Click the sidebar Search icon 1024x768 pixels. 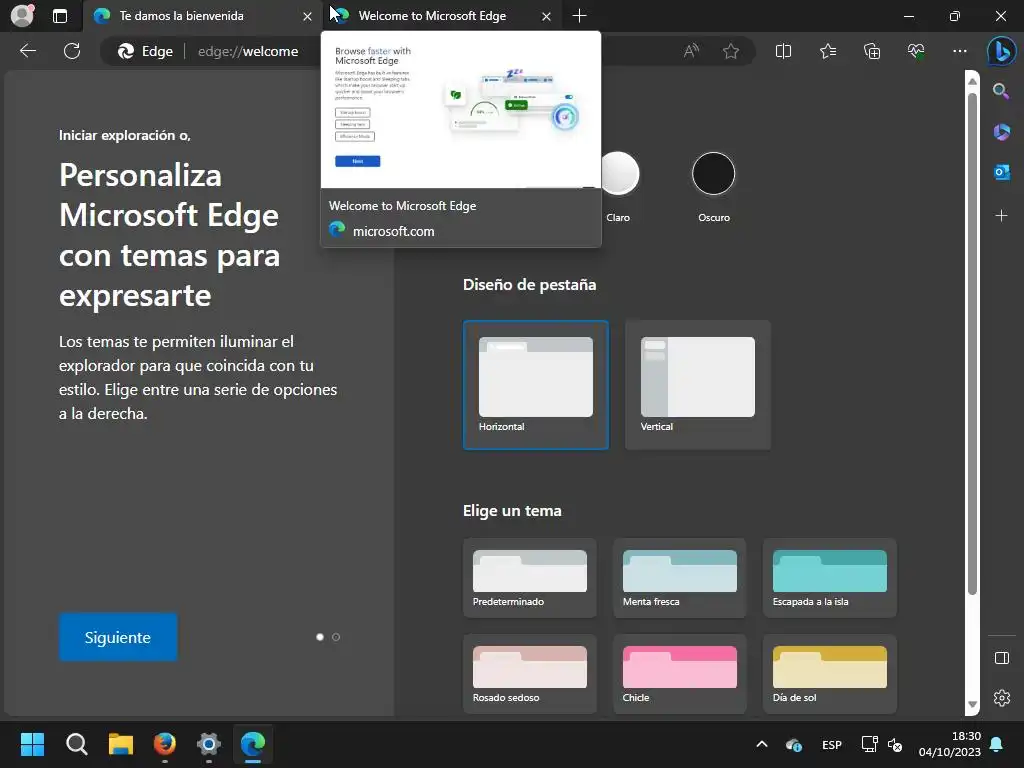(1001, 91)
